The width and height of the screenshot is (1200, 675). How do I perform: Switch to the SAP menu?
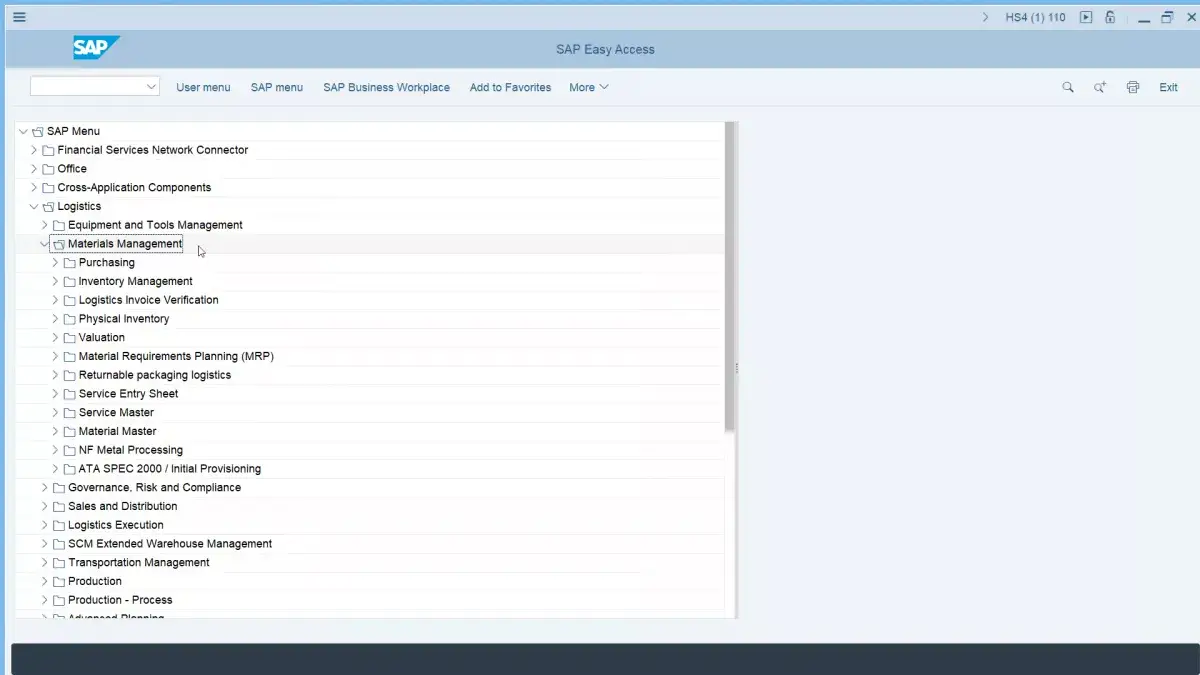coord(277,87)
